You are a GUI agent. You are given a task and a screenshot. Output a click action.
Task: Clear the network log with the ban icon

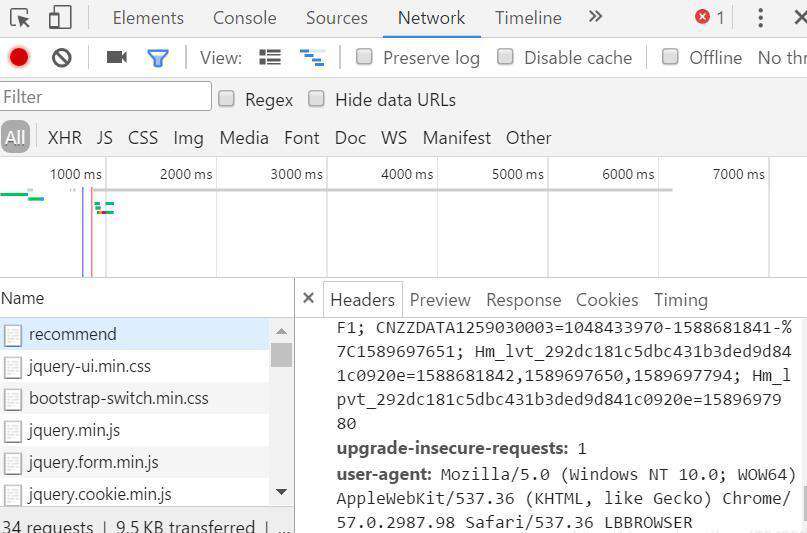tap(62, 58)
